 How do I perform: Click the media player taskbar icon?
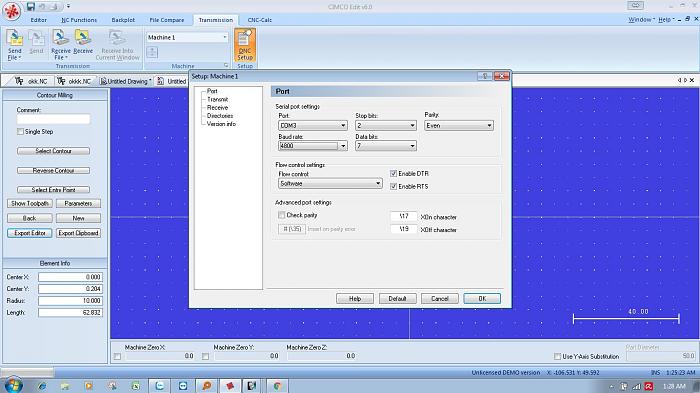(x=88, y=386)
